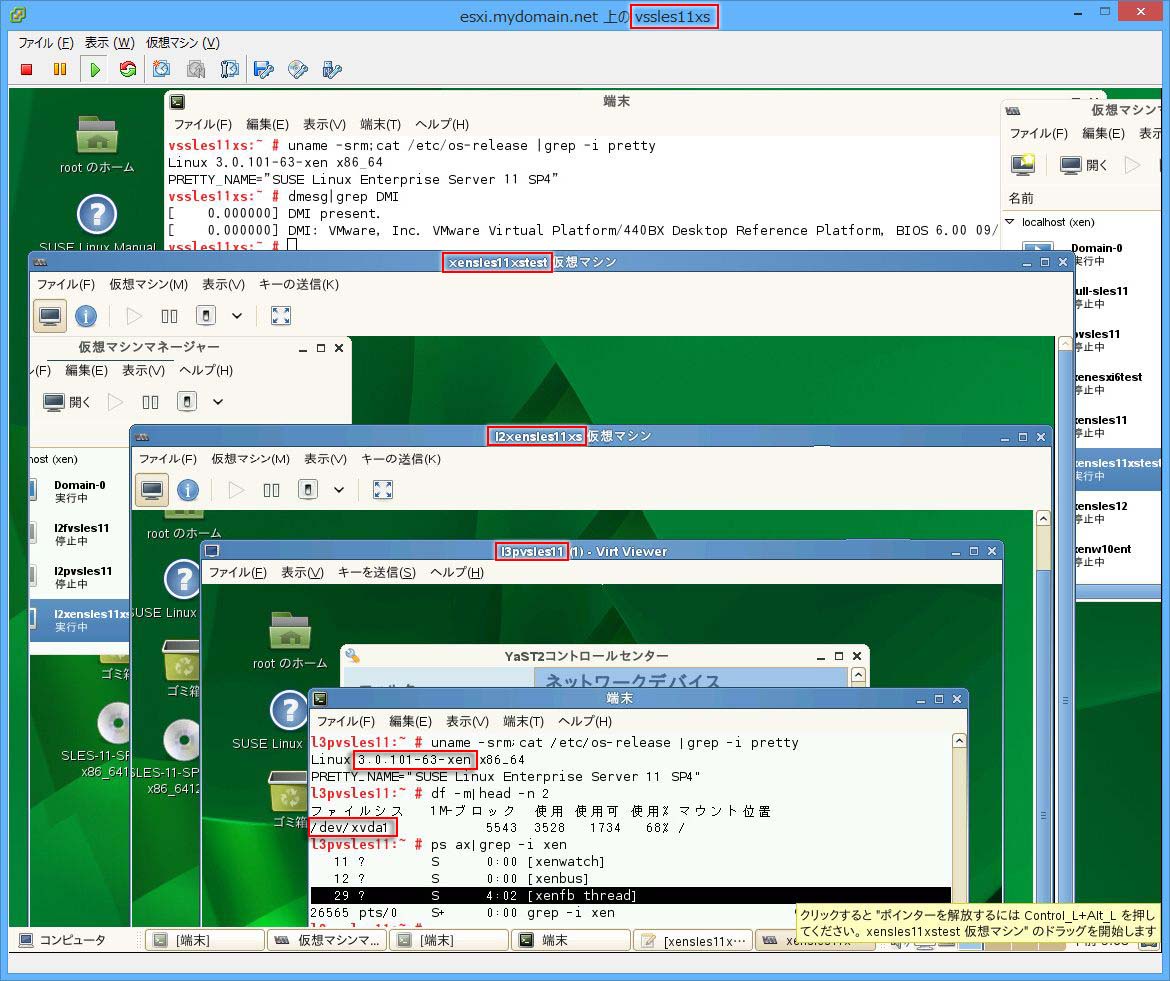Open 端末(T) menu in the top terminal window

pos(381,124)
